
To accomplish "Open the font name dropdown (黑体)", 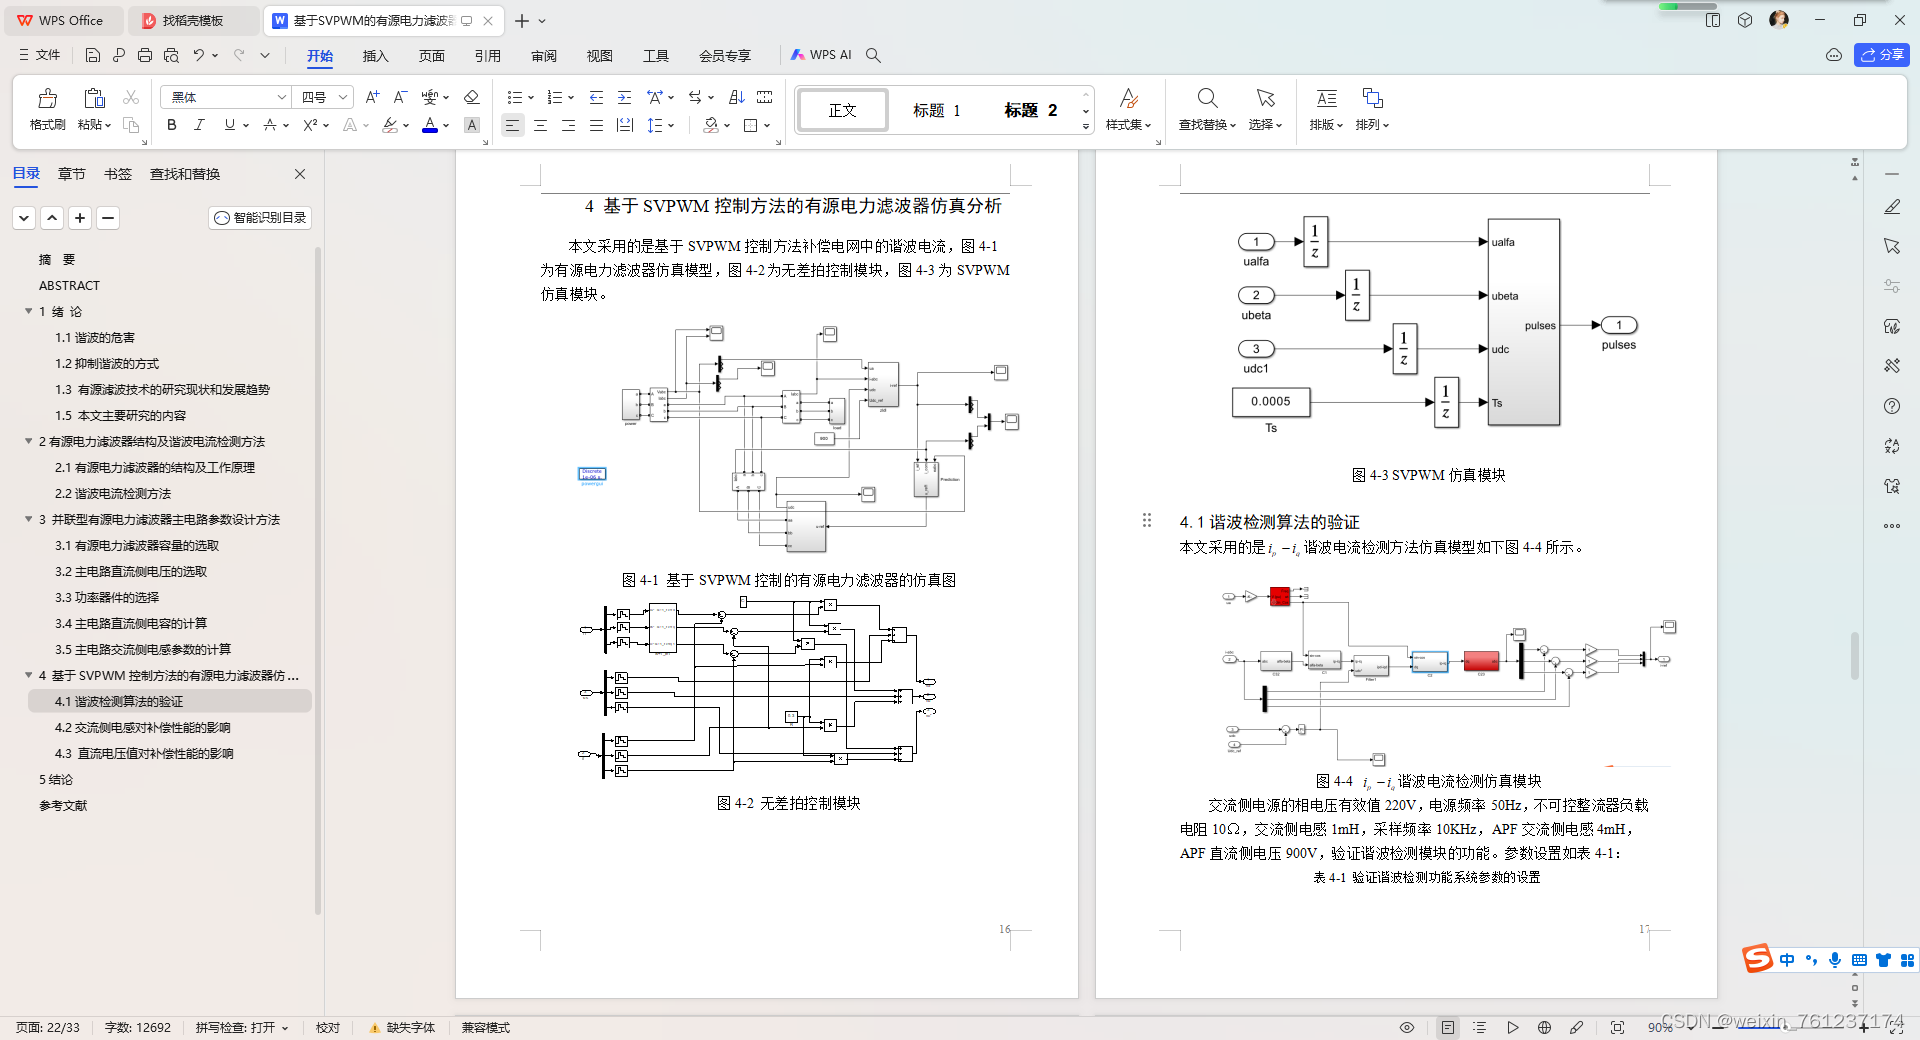I will [x=281, y=97].
